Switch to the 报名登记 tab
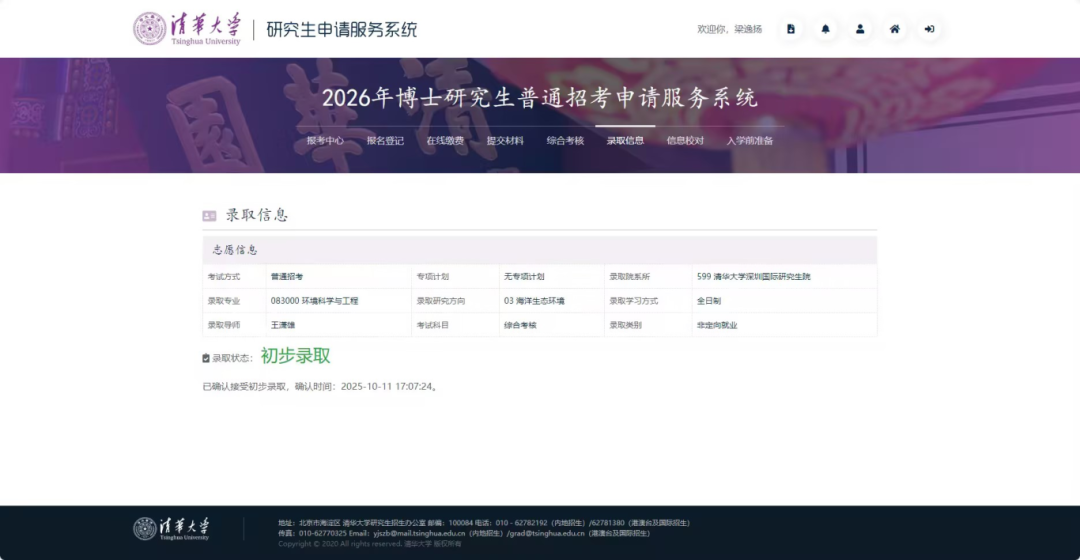 [x=385, y=141]
